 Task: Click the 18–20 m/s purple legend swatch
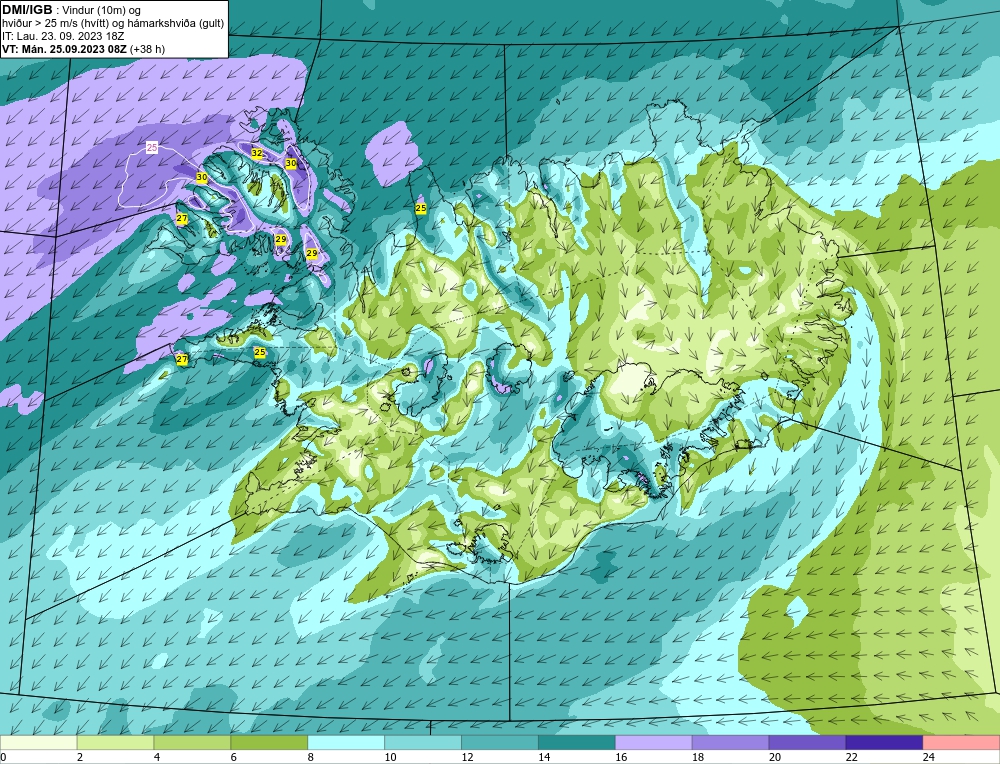click(x=730, y=742)
